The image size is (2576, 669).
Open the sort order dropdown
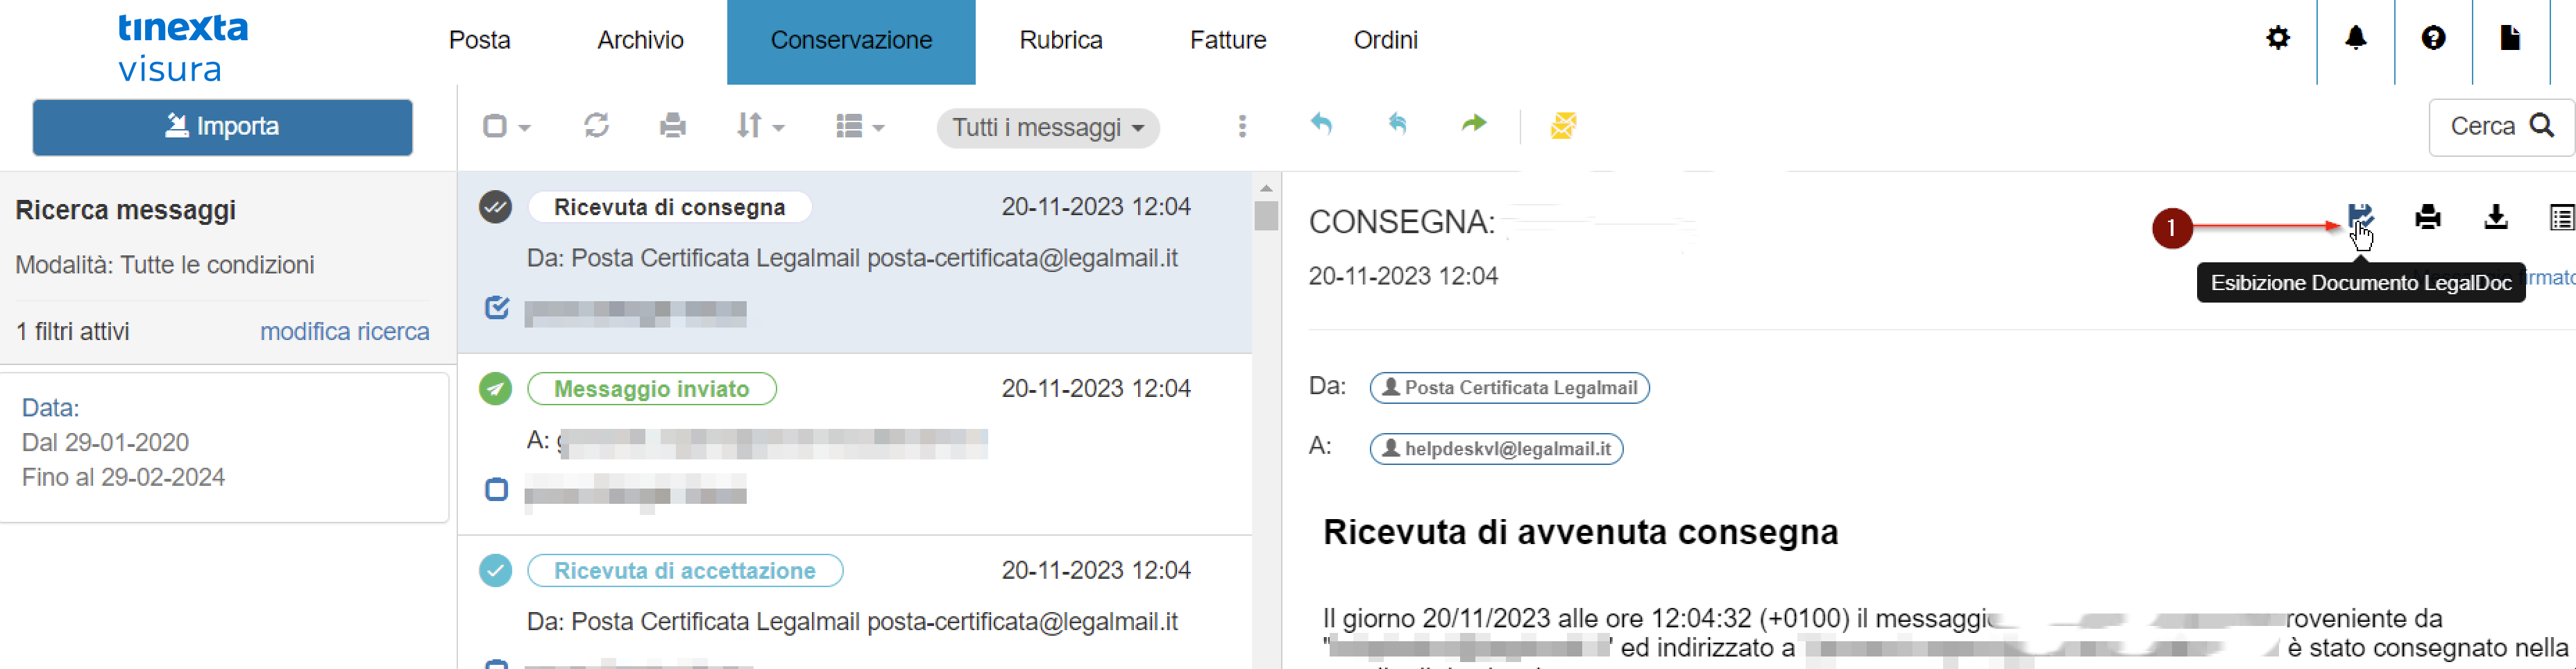pyautogui.click(x=760, y=126)
